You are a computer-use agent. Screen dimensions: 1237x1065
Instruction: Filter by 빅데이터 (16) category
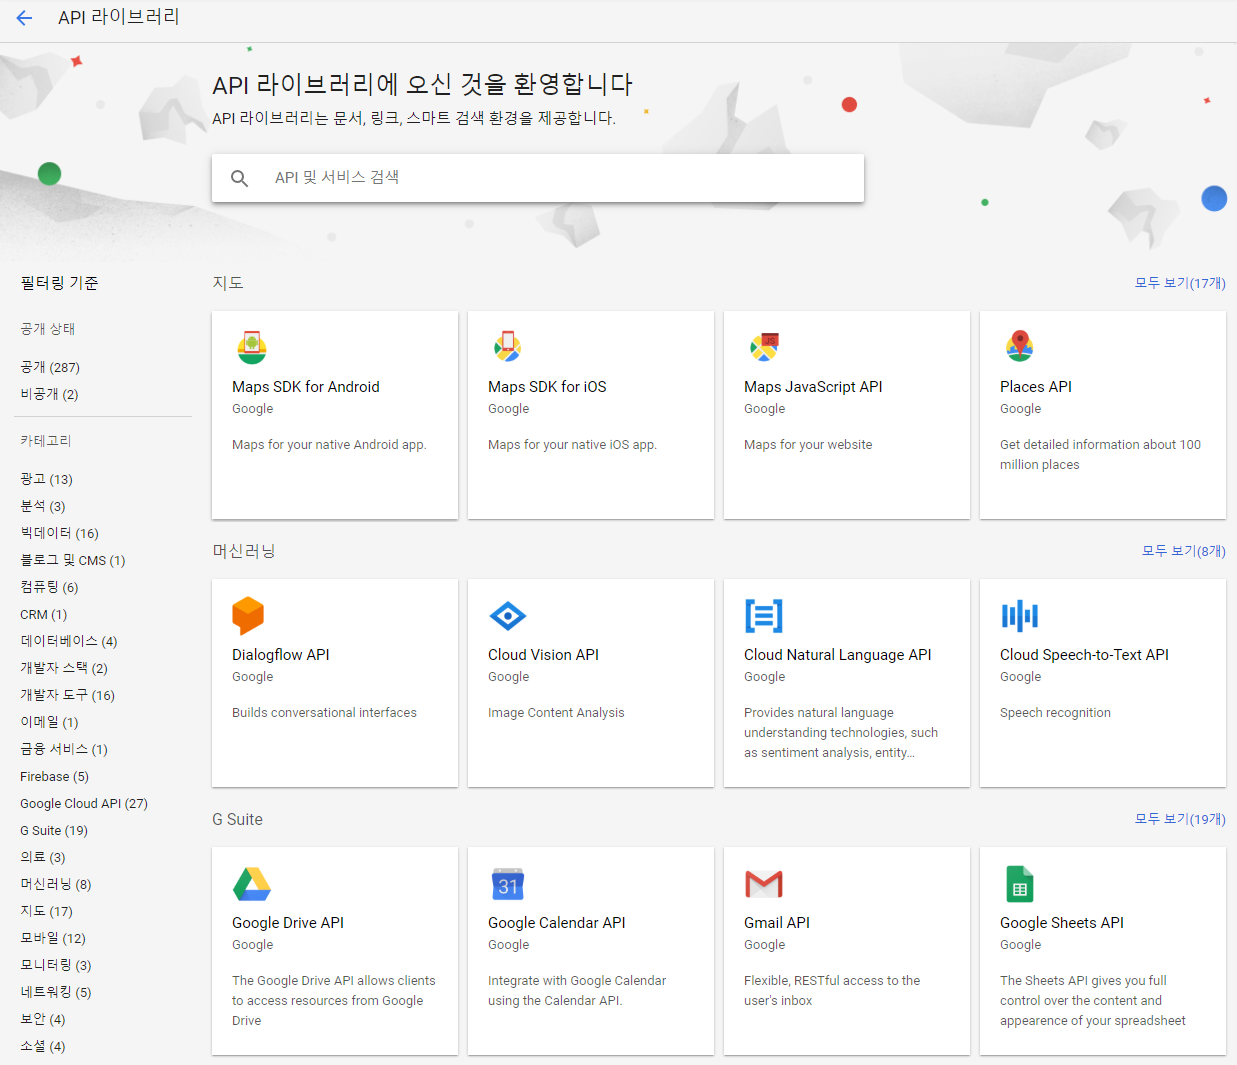tap(59, 533)
